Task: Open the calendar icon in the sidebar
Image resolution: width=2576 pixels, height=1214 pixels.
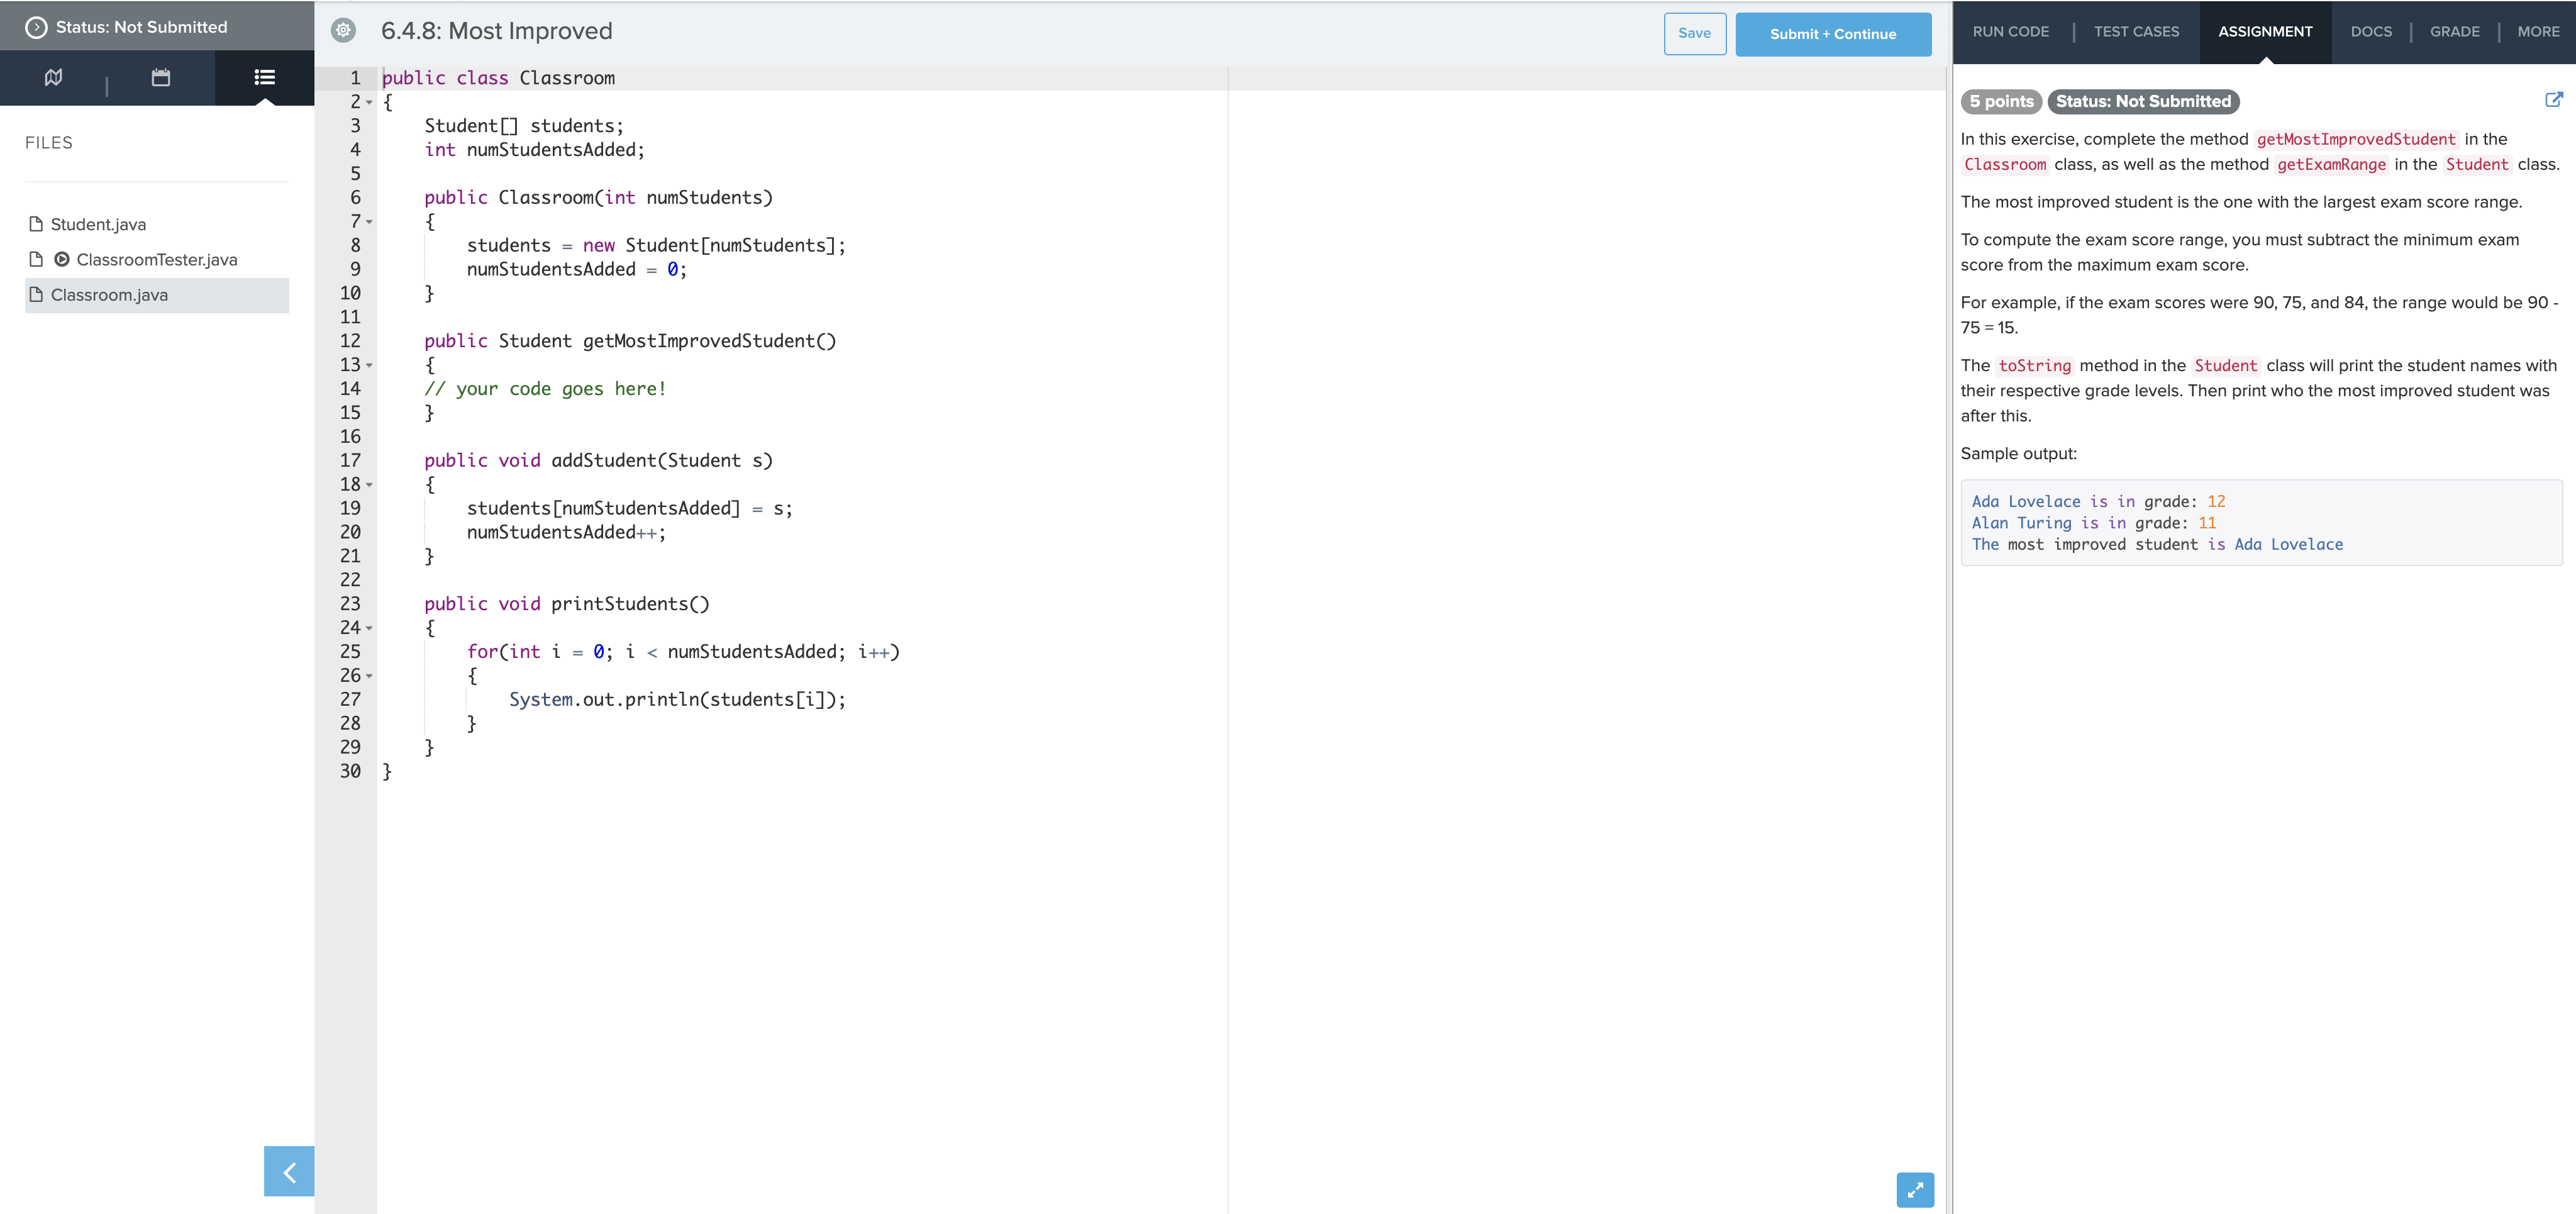Action: pos(160,77)
